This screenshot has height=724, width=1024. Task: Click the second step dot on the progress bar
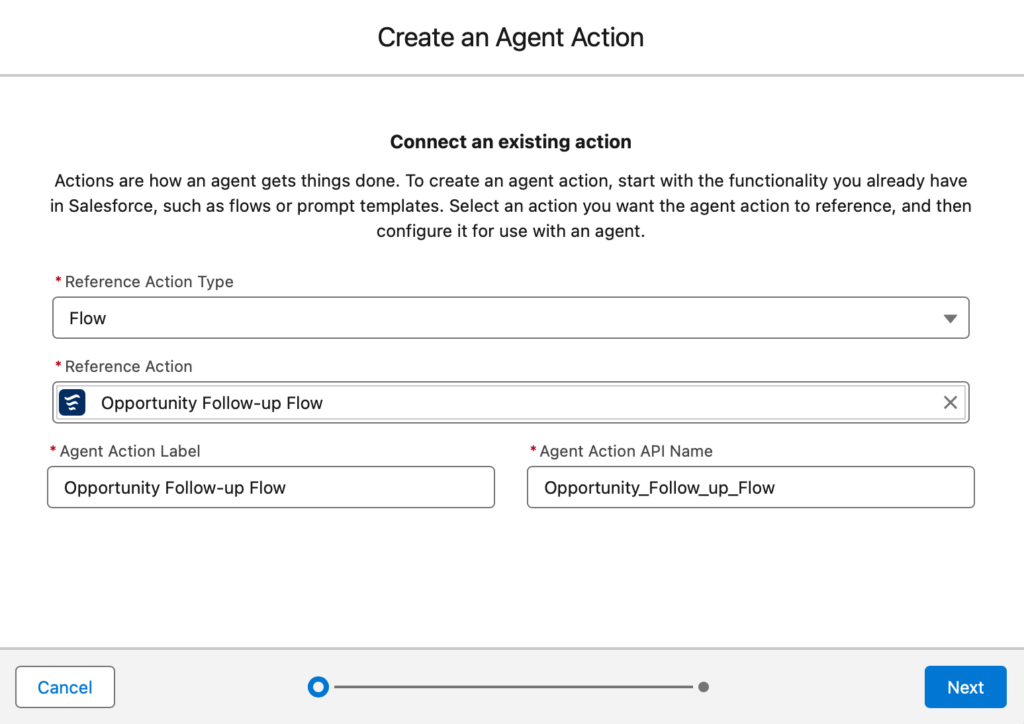[x=703, y=687]
